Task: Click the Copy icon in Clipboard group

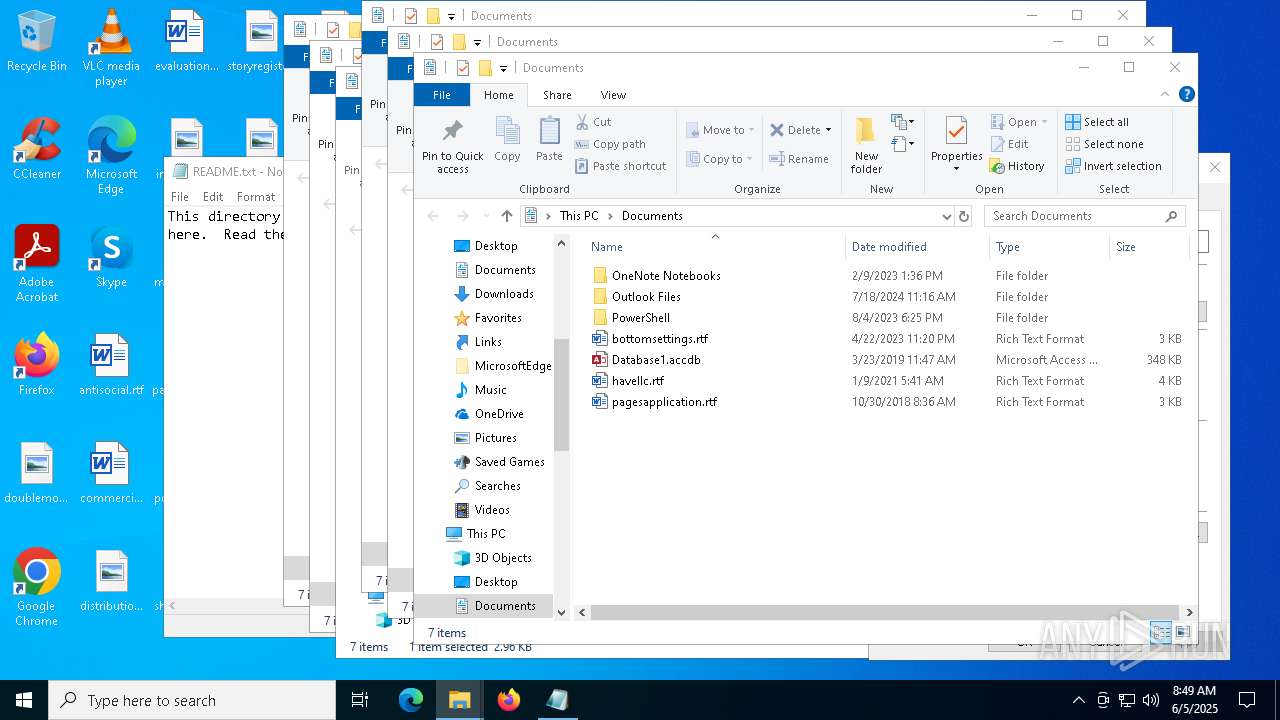Action: pyautogui.click(x=507, y=140)
